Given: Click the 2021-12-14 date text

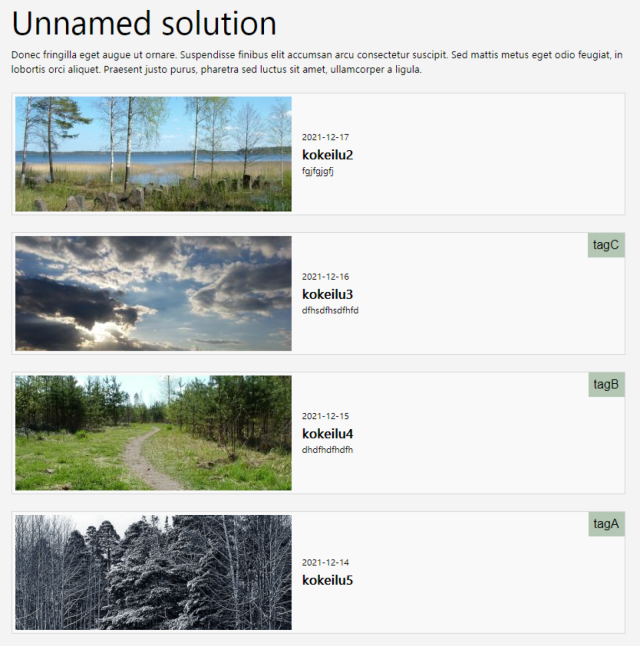Looking at the screenshot, I should pos(326,562).
